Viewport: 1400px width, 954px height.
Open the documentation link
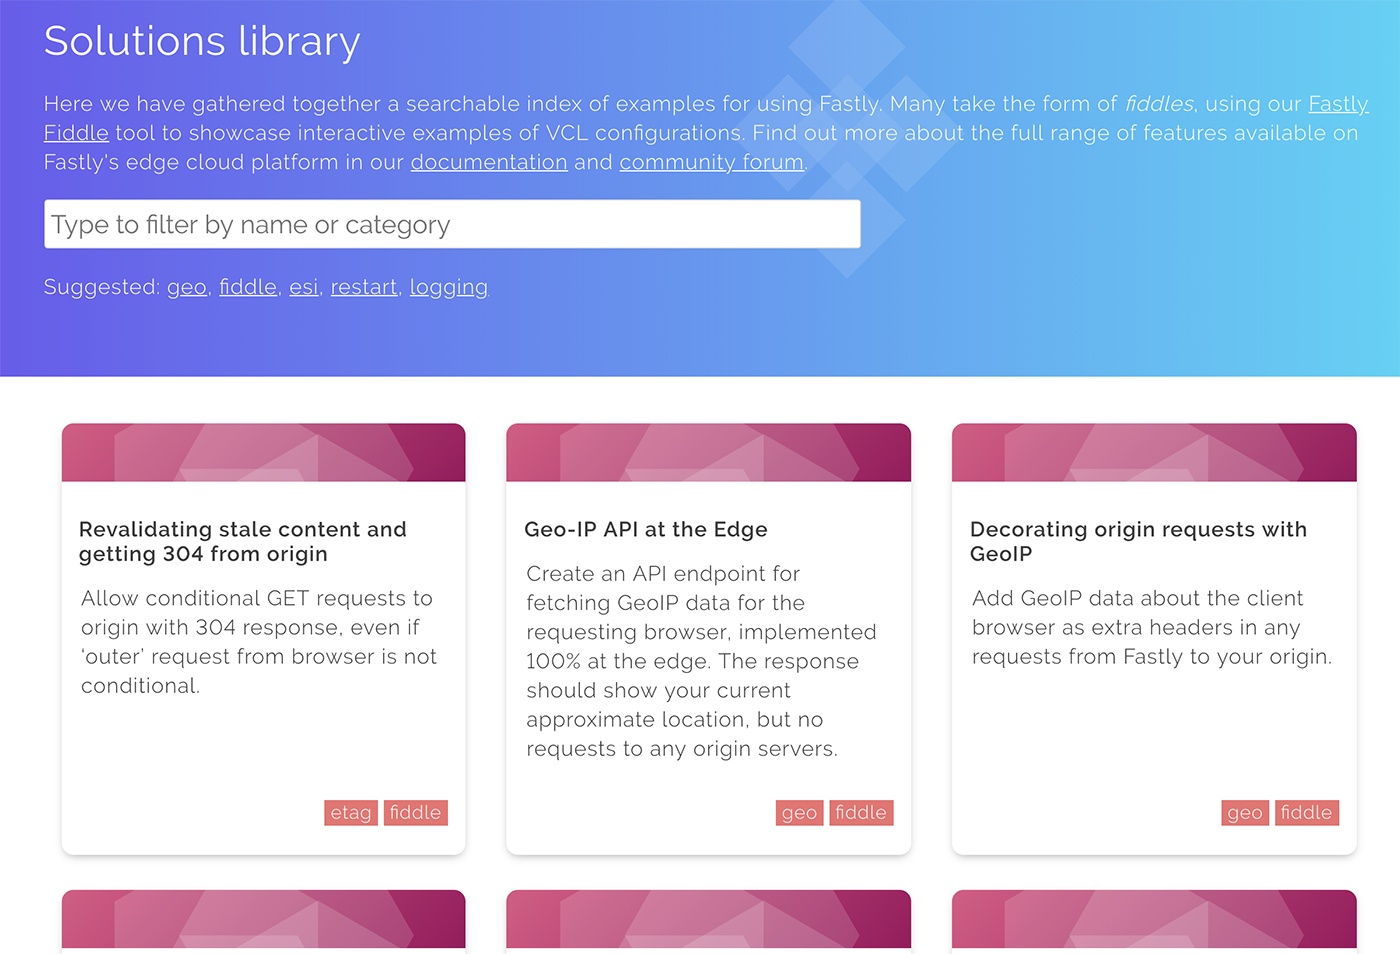(x=489, y=162)
